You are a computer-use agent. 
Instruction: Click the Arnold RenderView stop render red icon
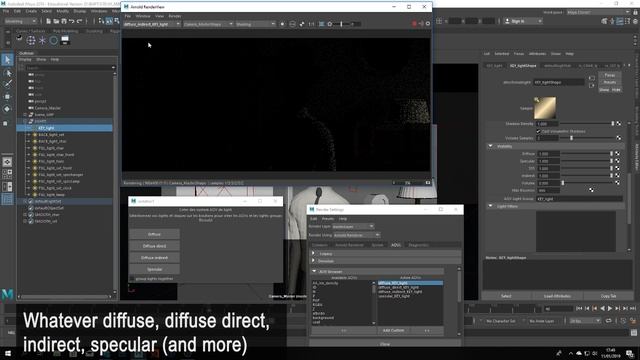[x=414, y=24]
